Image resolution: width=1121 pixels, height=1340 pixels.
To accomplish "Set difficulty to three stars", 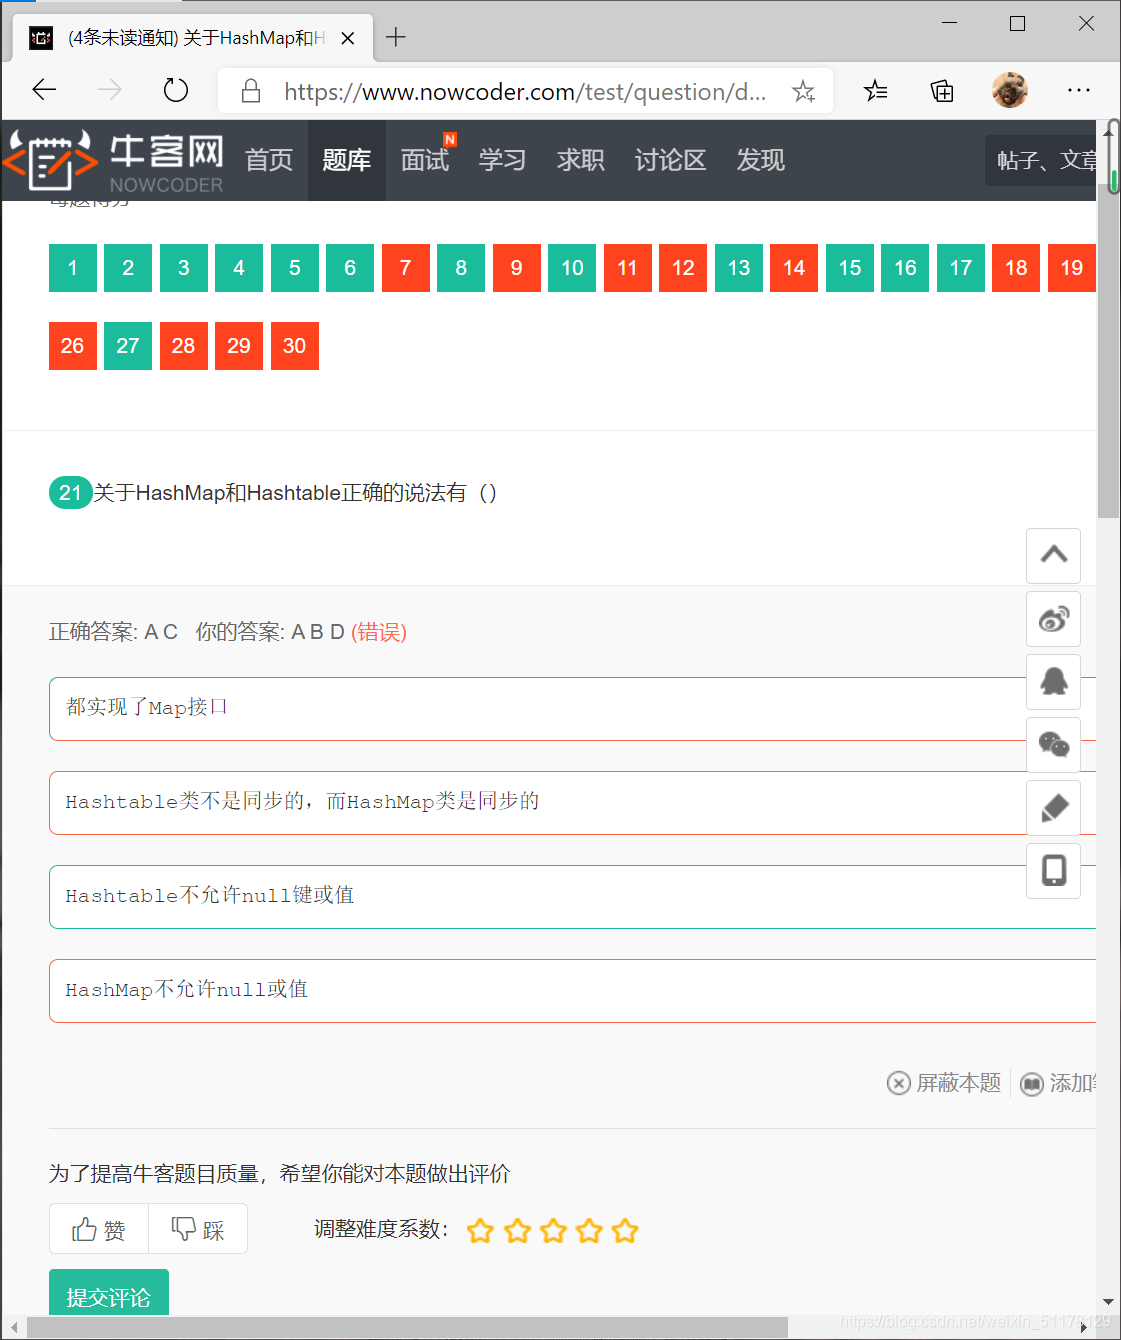I will coord(553,1231).
